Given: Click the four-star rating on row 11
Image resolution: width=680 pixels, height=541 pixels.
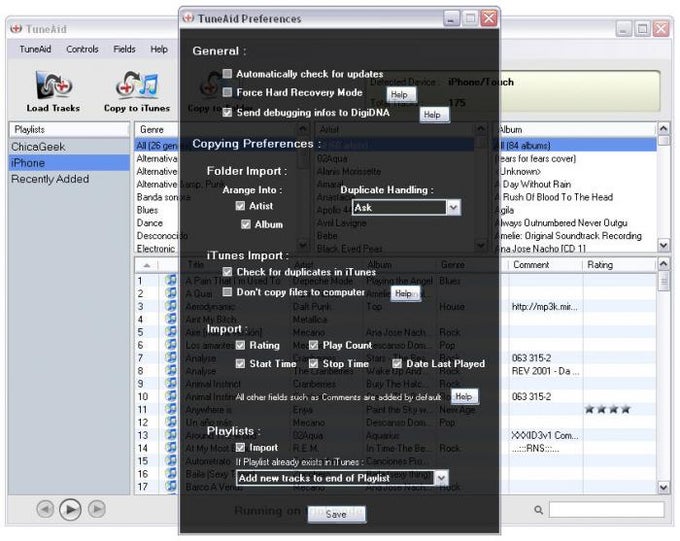Looking at the screenshot, I should 607,409.
